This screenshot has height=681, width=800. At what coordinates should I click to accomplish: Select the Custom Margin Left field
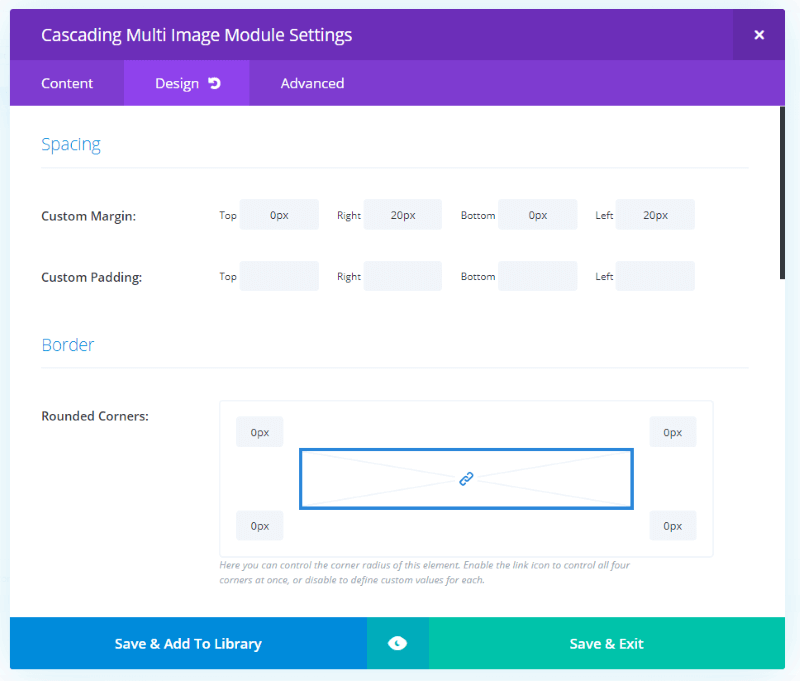655,215
